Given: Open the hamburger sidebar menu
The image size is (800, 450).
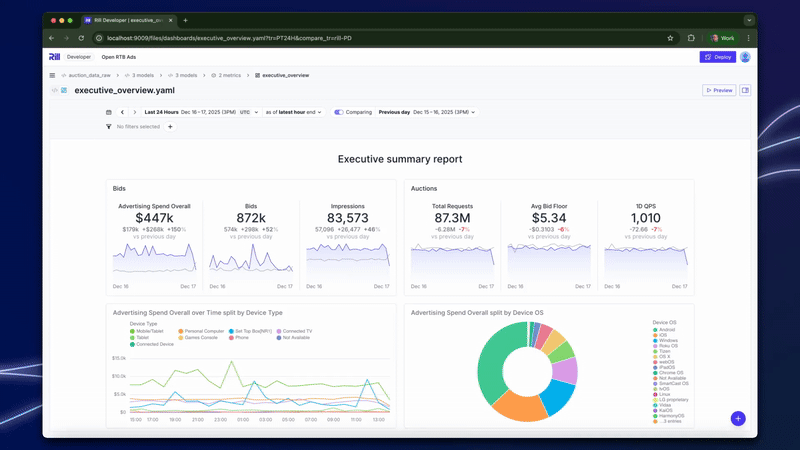Looking at the screenshot, I should click(x=52, y=75).
